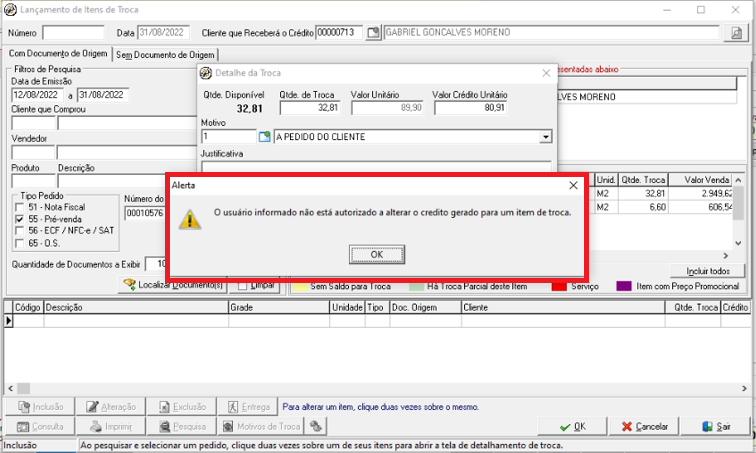756x453 pixels.
Task: Click the bottom grid right scroll arrow
Action: point(745,388)
